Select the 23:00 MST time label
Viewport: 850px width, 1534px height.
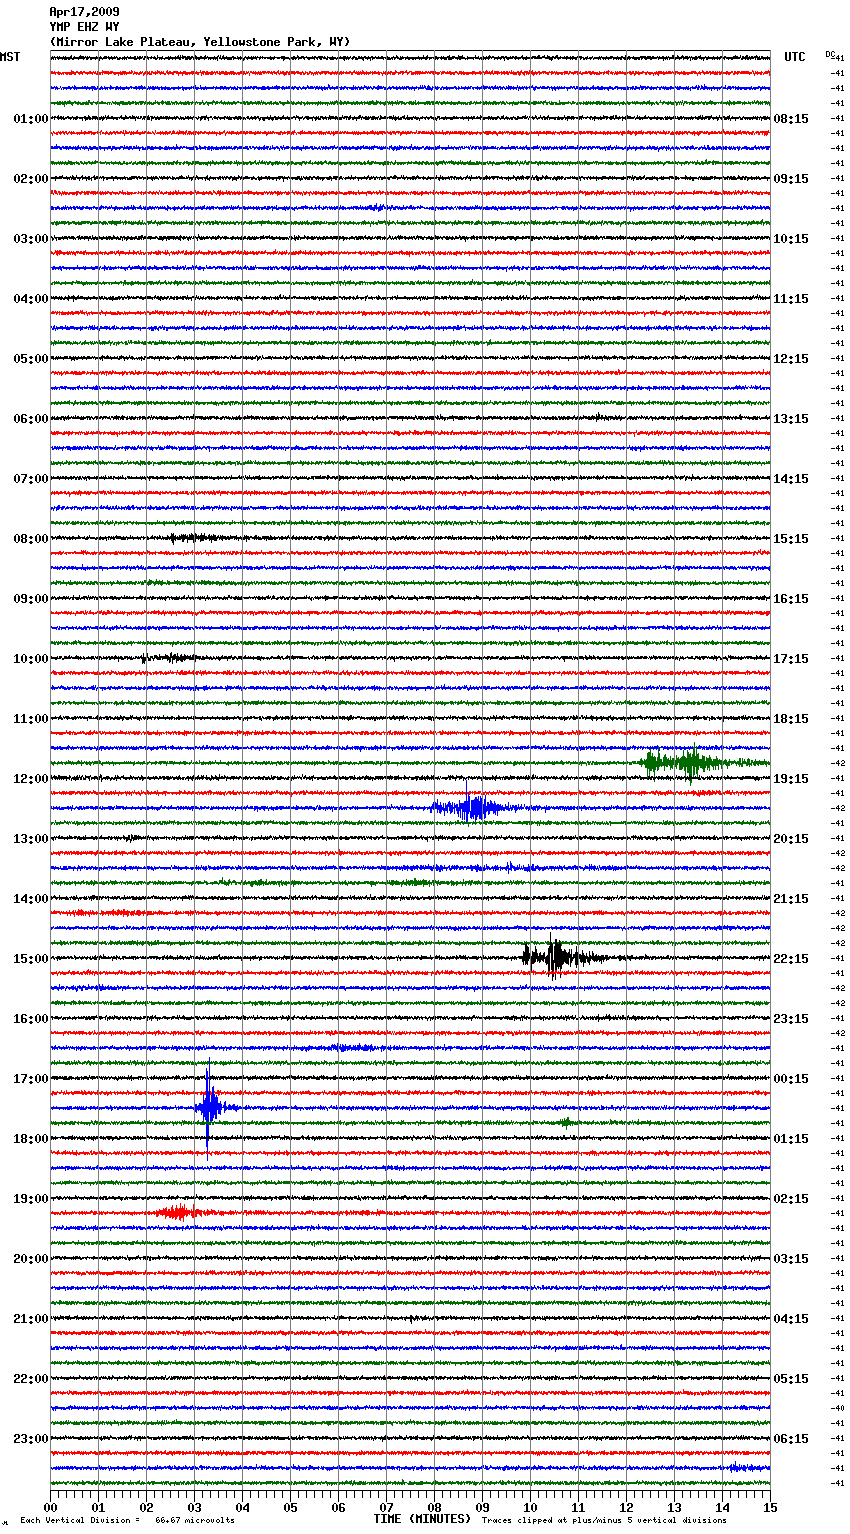[x=30, y=1439]
